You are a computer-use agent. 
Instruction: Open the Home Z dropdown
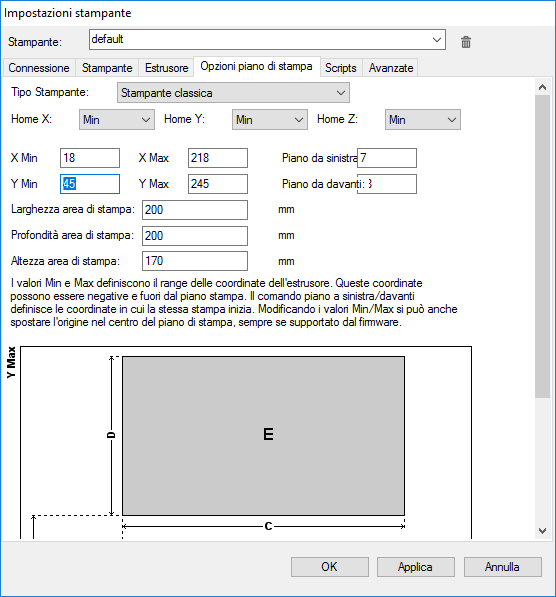[423, 120]
